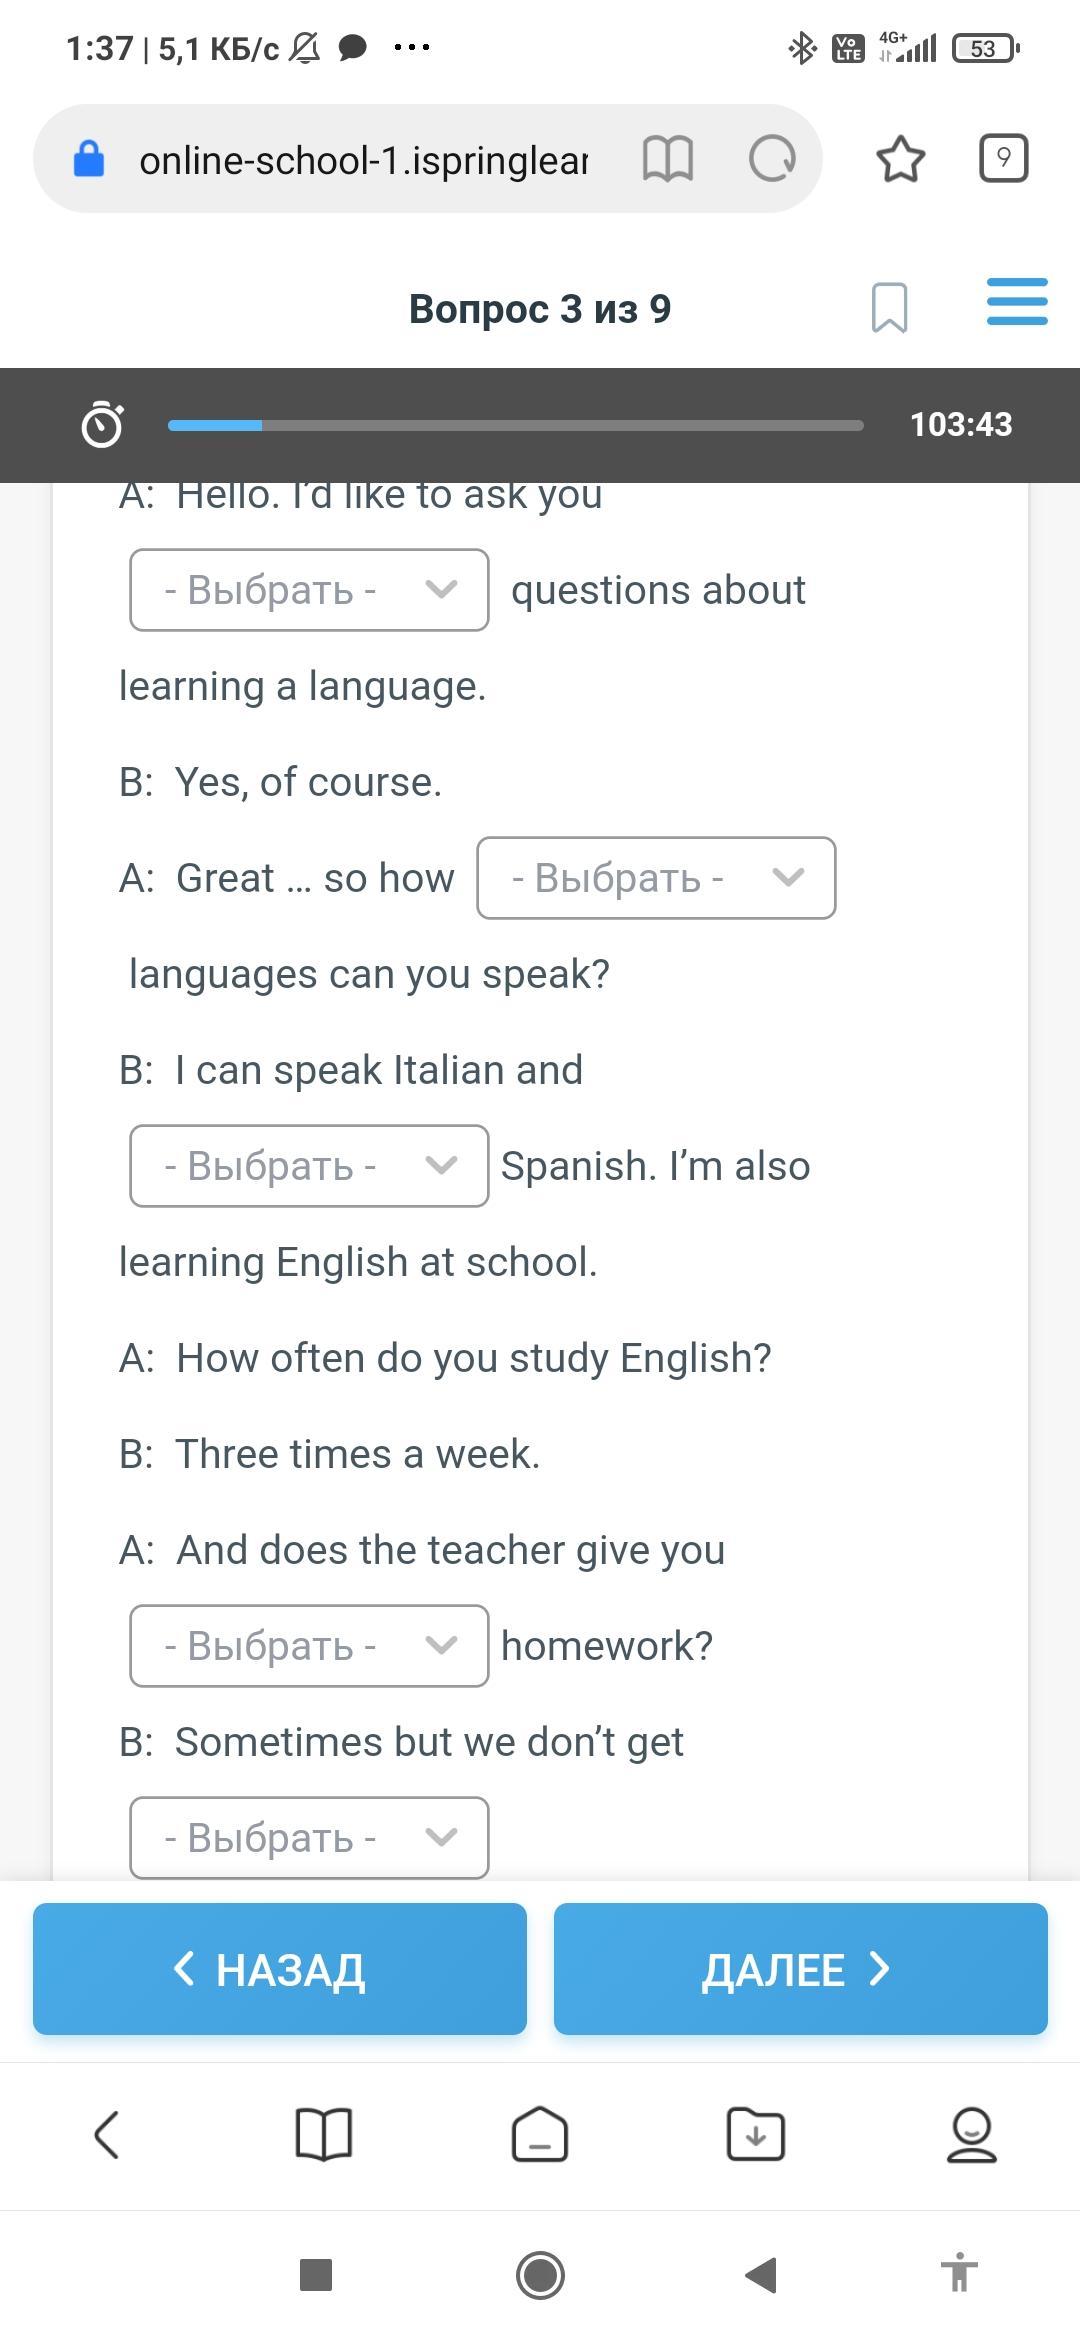Image resolution: width=1080 pixels, height=2340 pixels.
Task: Go to browser home page icon
Action: [x=540, y=2135]
